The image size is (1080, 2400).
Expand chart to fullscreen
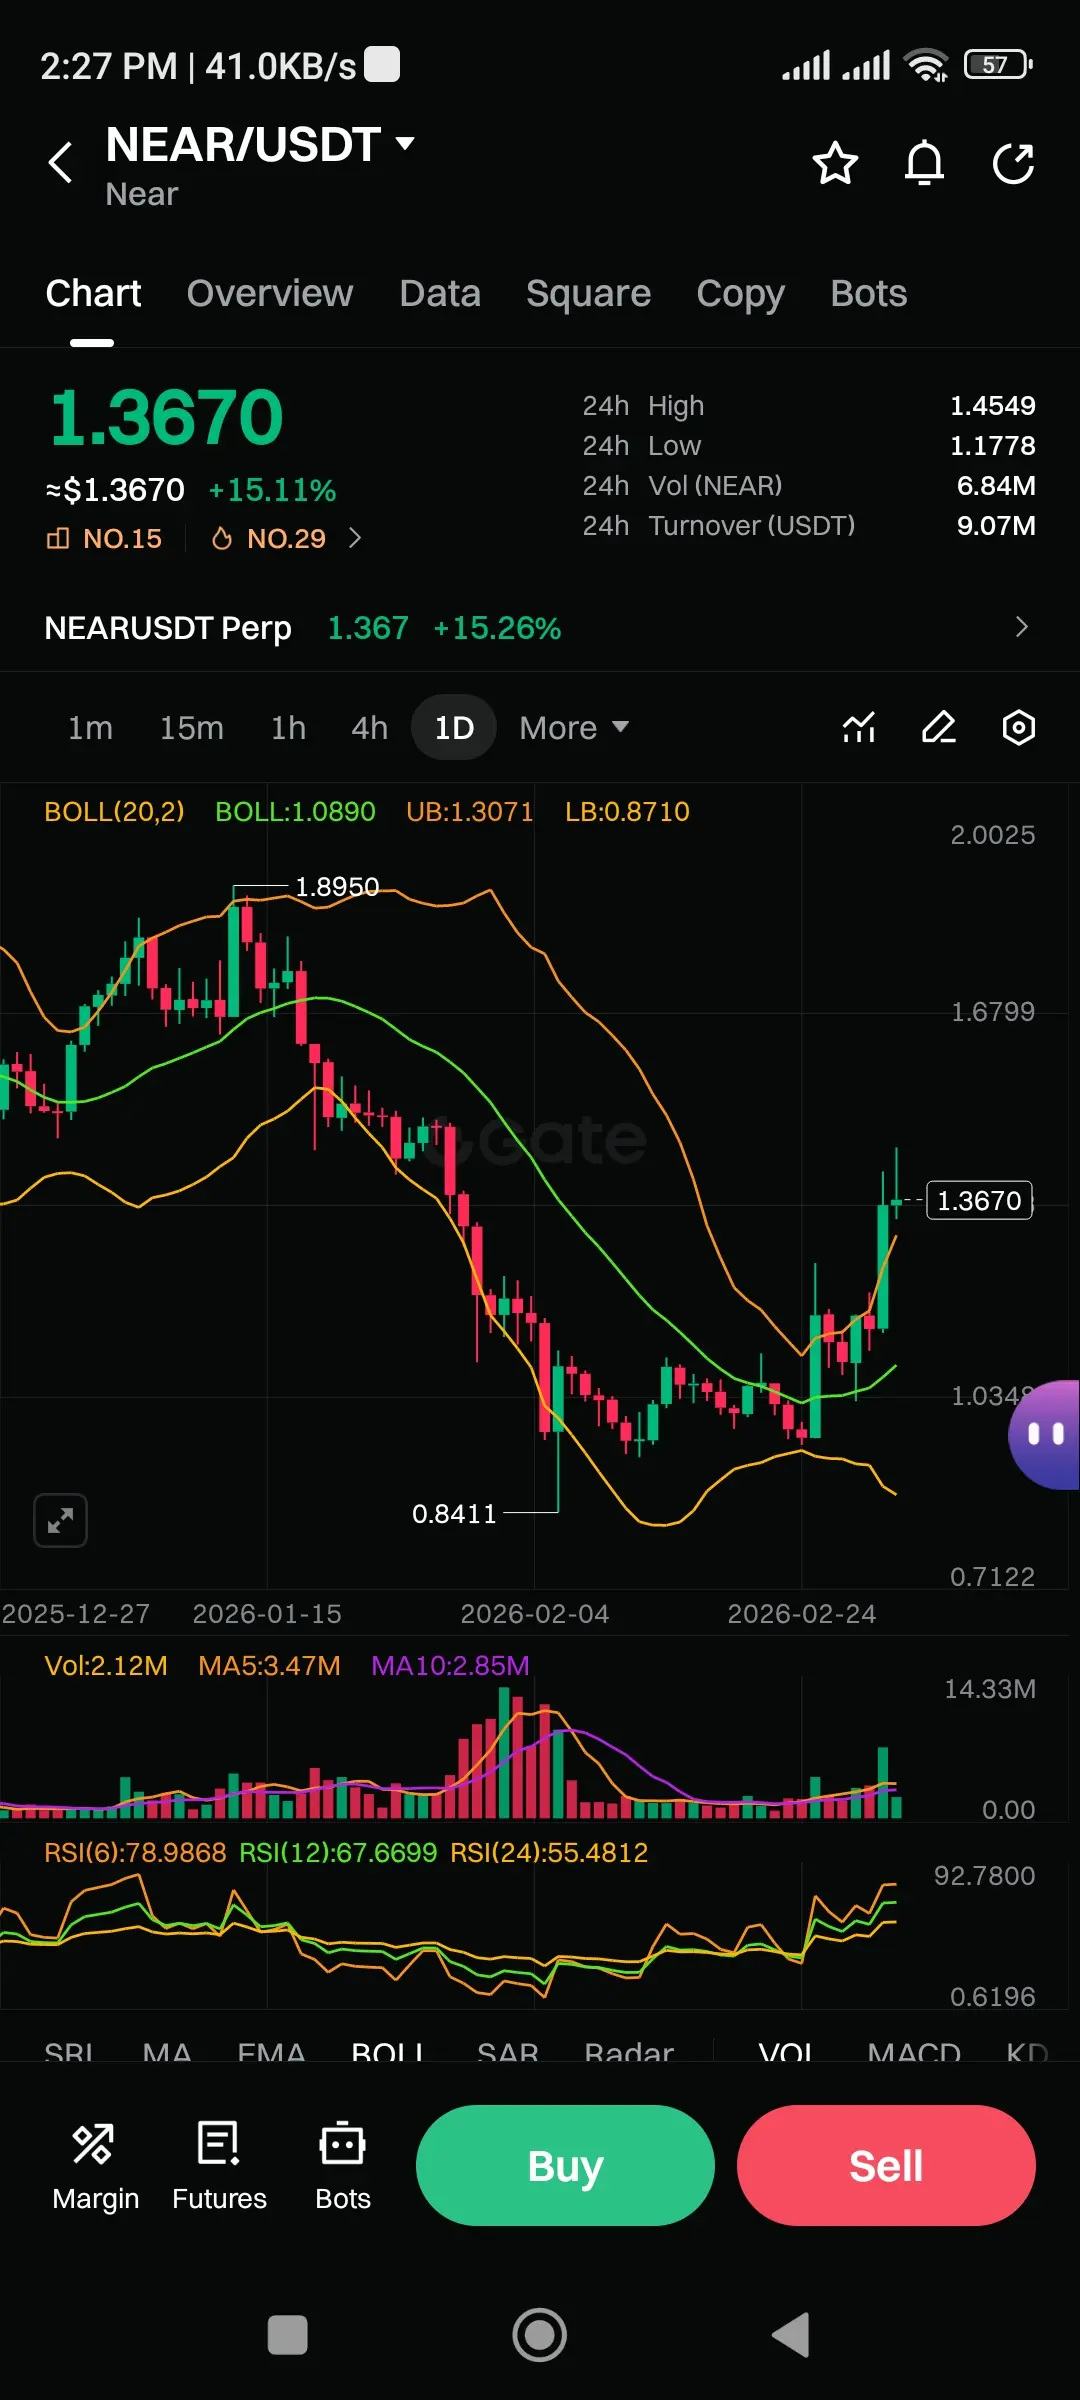click(60, 1521)
